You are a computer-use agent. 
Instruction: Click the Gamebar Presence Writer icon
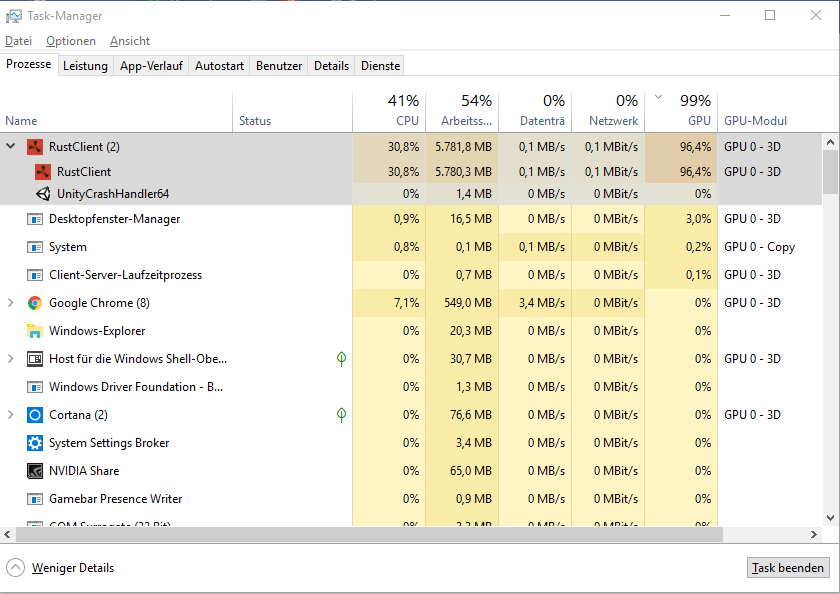click(35, 499)
